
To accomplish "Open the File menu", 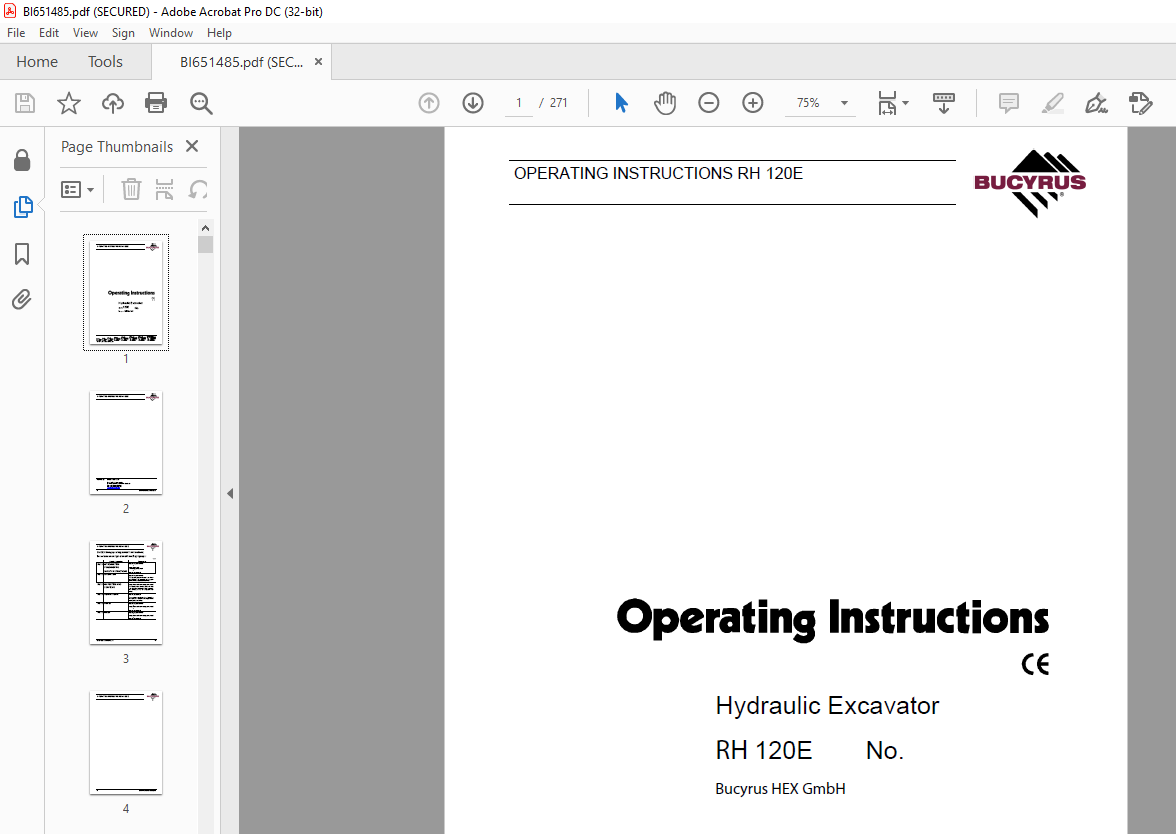I will (16, 33).
